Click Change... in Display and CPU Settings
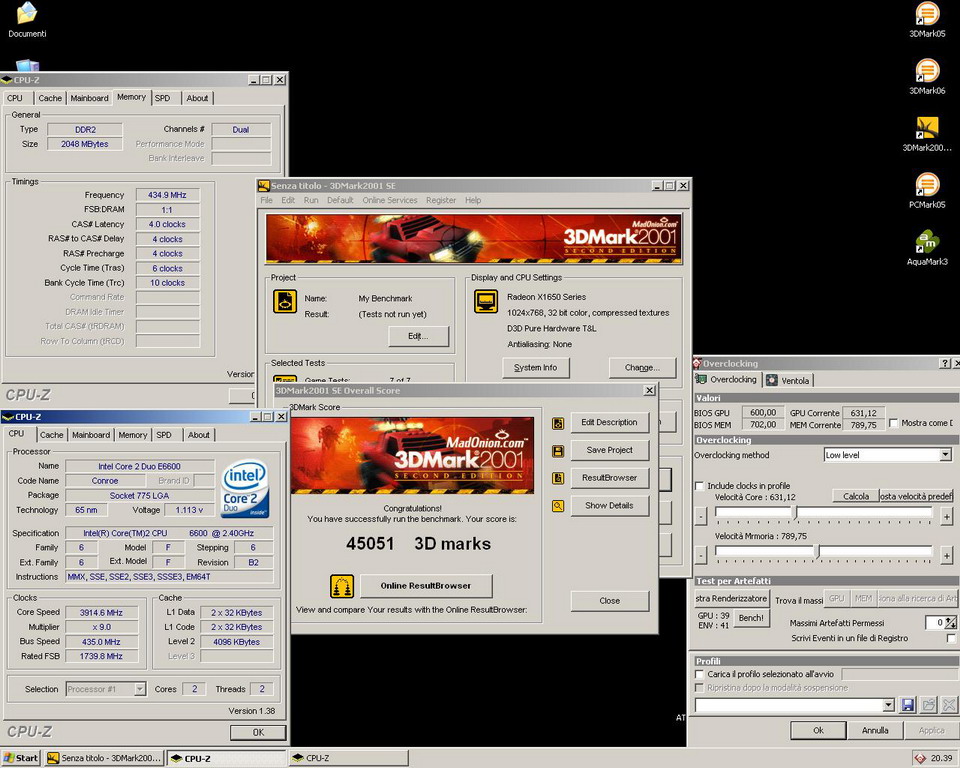960x768 pixels. pyautogui.click(x=642, y=367)
